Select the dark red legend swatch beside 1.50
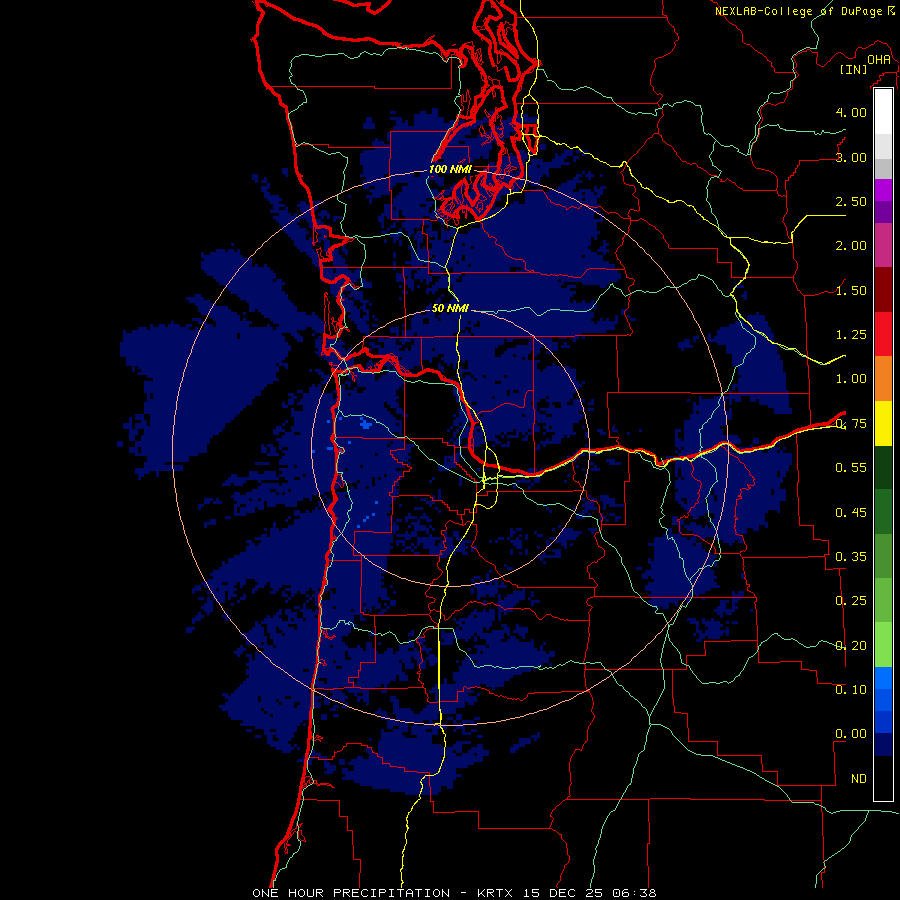The width and height of the screenshot is (900, 900). coord(883,290)
